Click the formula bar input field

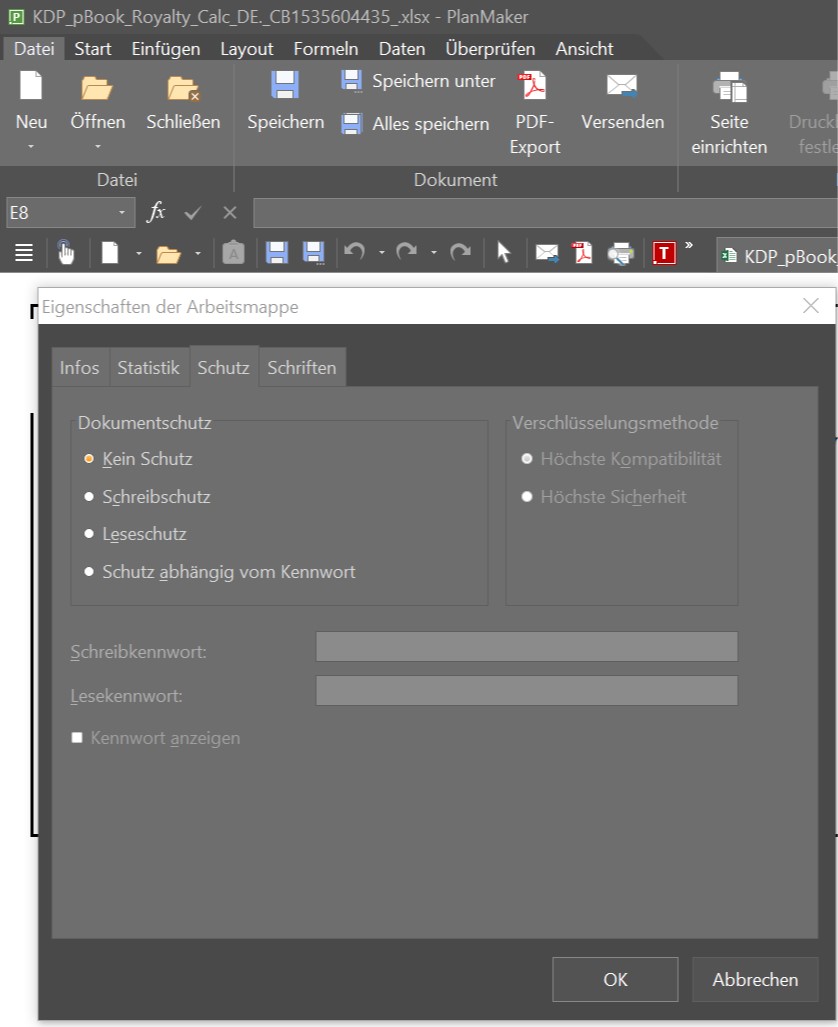click(x=545, y=213)
